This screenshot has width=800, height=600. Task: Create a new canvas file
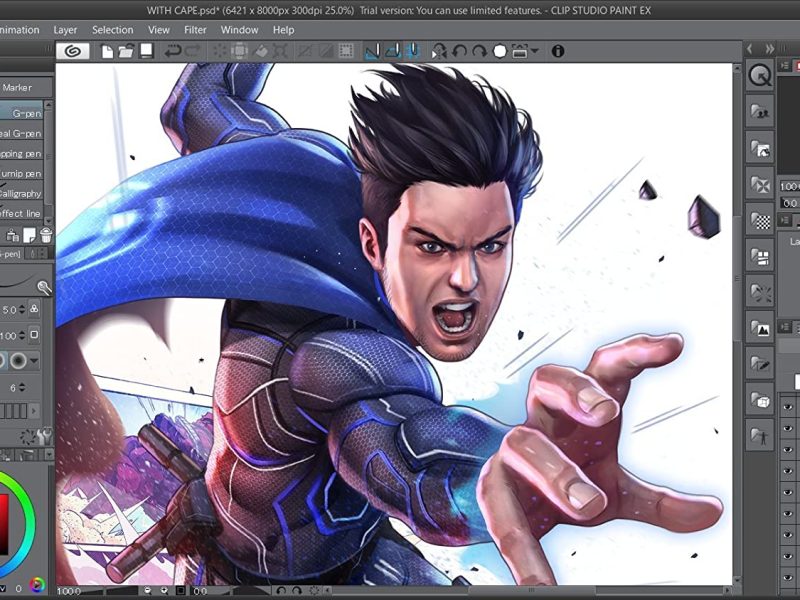[x=107, y=51]
